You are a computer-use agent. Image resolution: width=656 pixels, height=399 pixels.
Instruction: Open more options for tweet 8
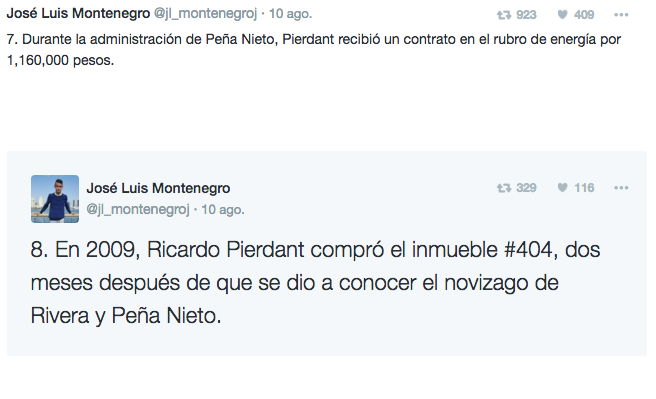pyautogui.click(x=621, y=188)
